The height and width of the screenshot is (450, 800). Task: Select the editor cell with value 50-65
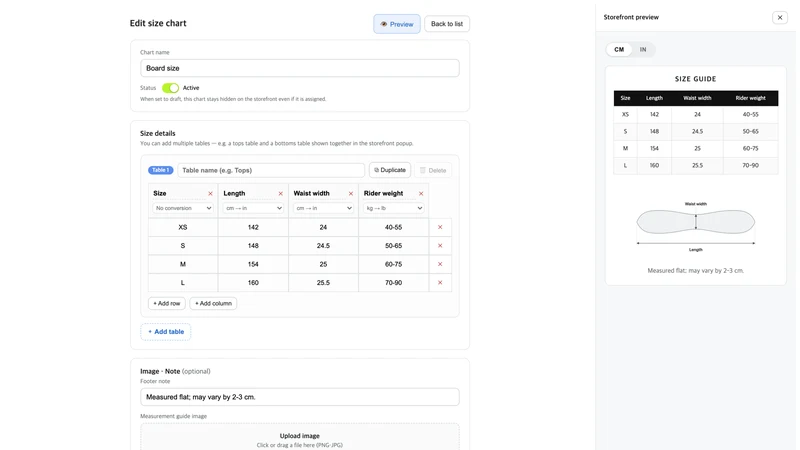click(393, 245)
